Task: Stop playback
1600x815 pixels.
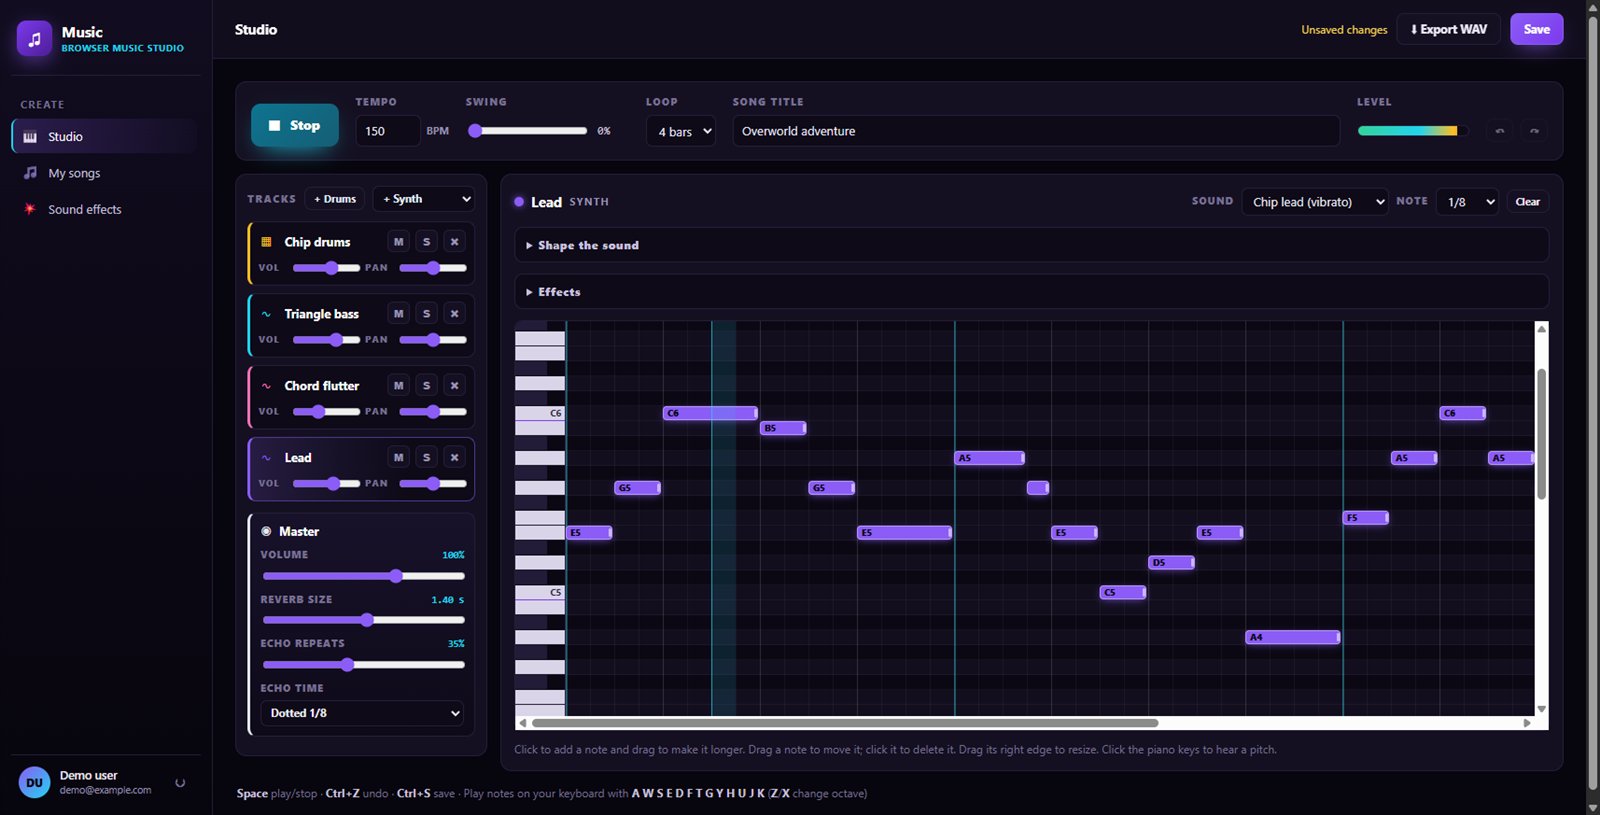Action: click(295, 126)
